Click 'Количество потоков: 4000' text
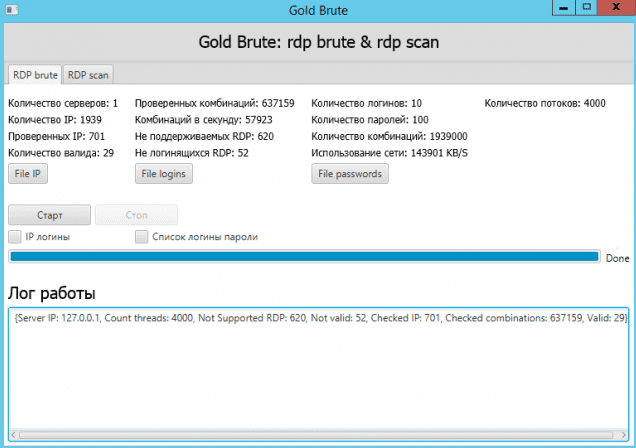Viewport: 636px width, 448px height. tap(545, 103)
